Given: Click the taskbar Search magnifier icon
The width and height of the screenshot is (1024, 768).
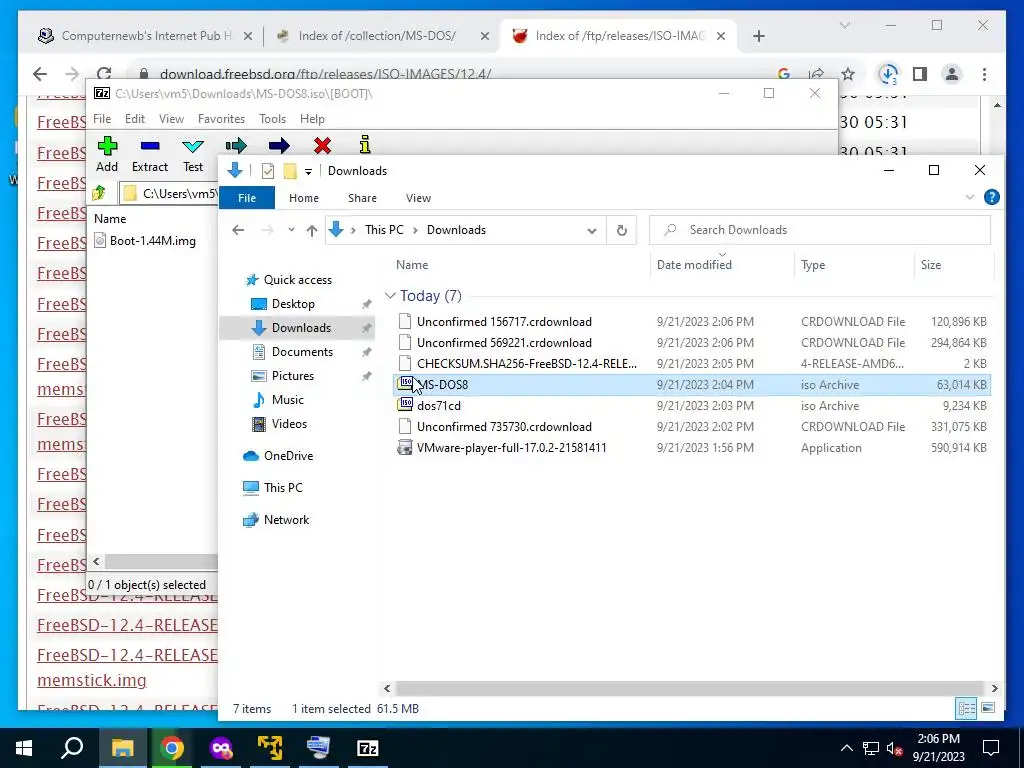Looking at the screenshot, I should [x=72, y=748].
